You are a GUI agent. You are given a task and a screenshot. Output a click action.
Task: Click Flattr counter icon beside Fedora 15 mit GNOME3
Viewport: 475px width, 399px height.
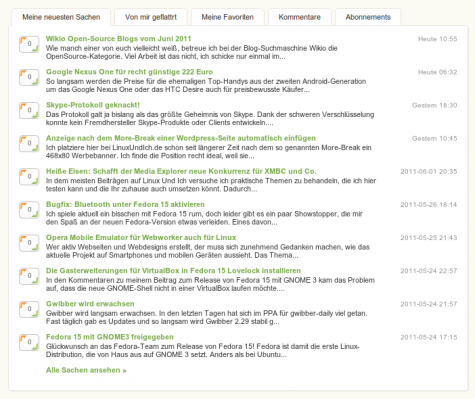pyautogui.click(x=29, y=342)
